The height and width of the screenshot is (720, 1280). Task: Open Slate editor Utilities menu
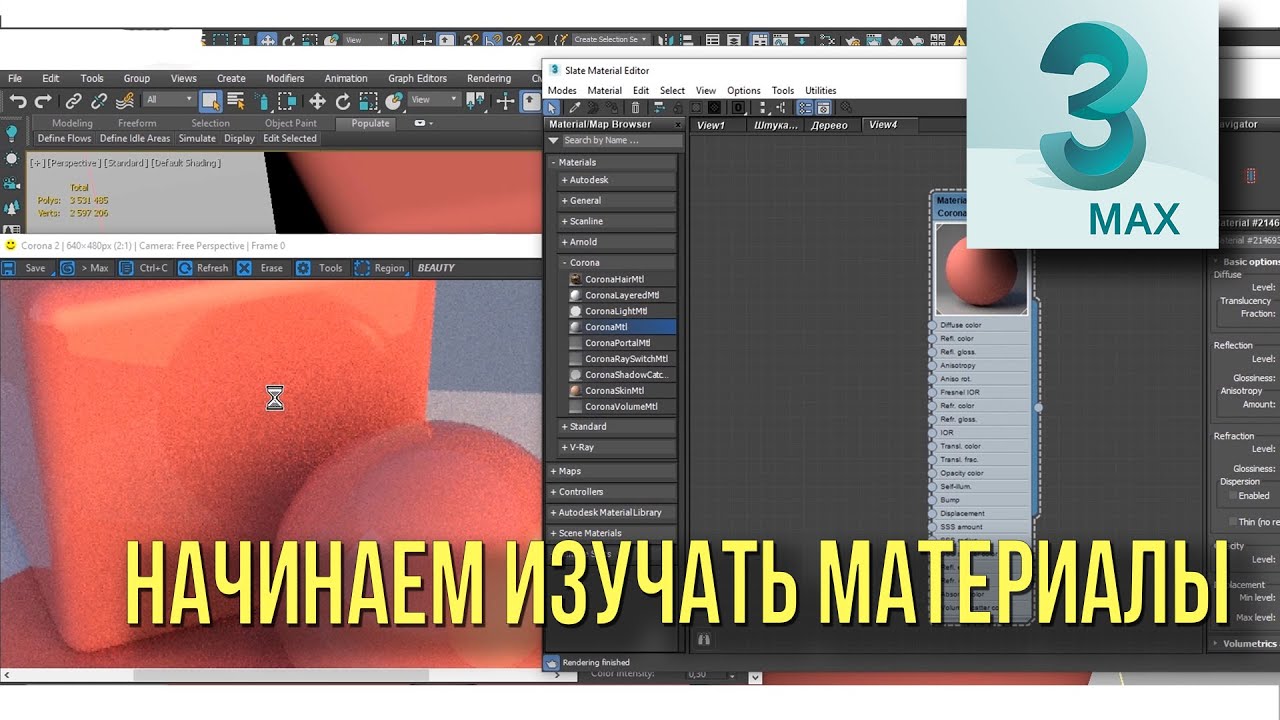coord(820,90)
